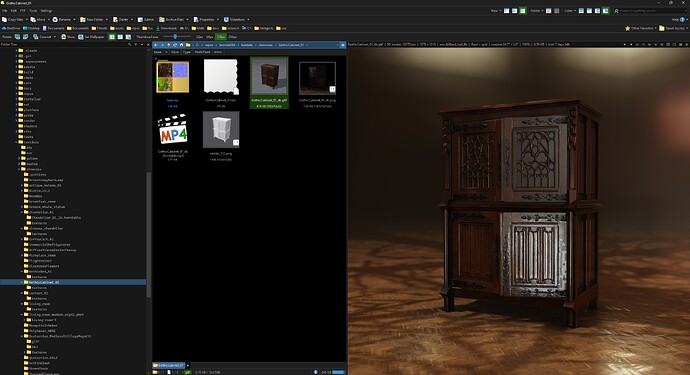
Task: Select the GothicCabinet_01 folder tab at bottom
Action: (169, 365)
